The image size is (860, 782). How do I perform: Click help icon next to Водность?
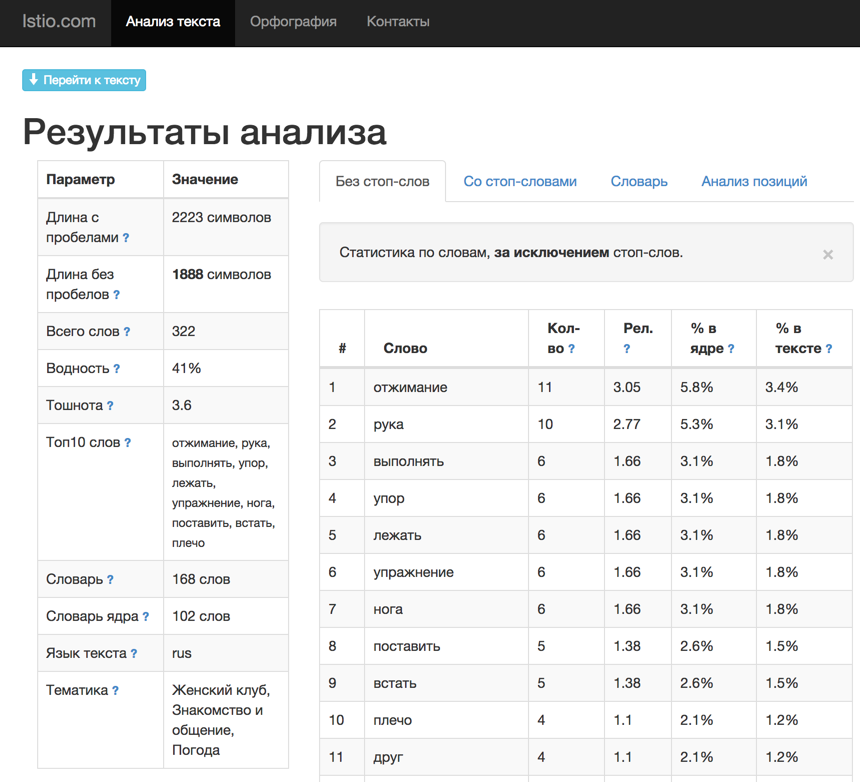(x=117, y=369)
